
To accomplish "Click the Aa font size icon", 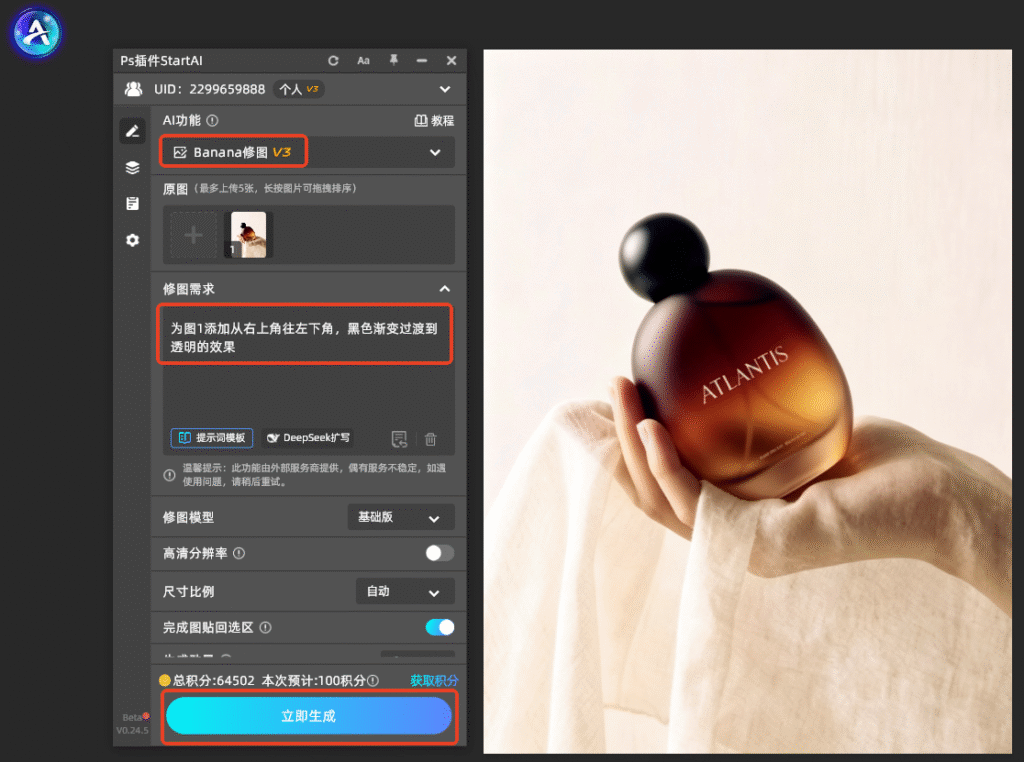I will pyautogui.click(x=364, y=61).
